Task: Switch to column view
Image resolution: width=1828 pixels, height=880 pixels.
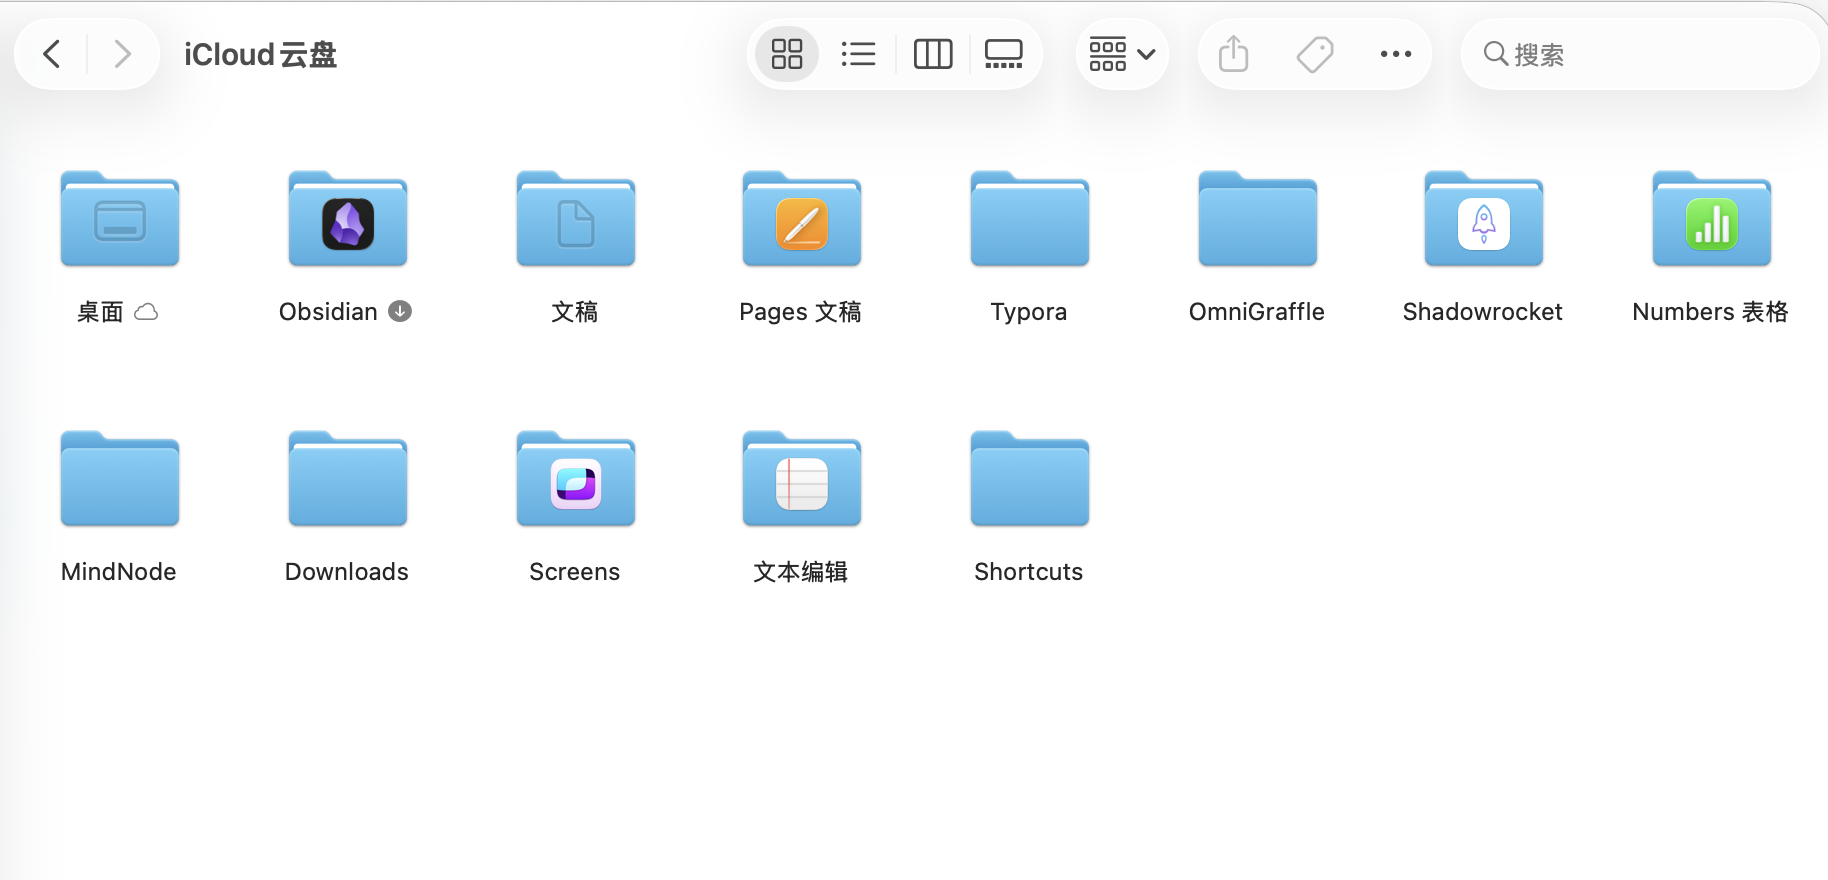Action: pyautogui.click(x=933, y=54)
